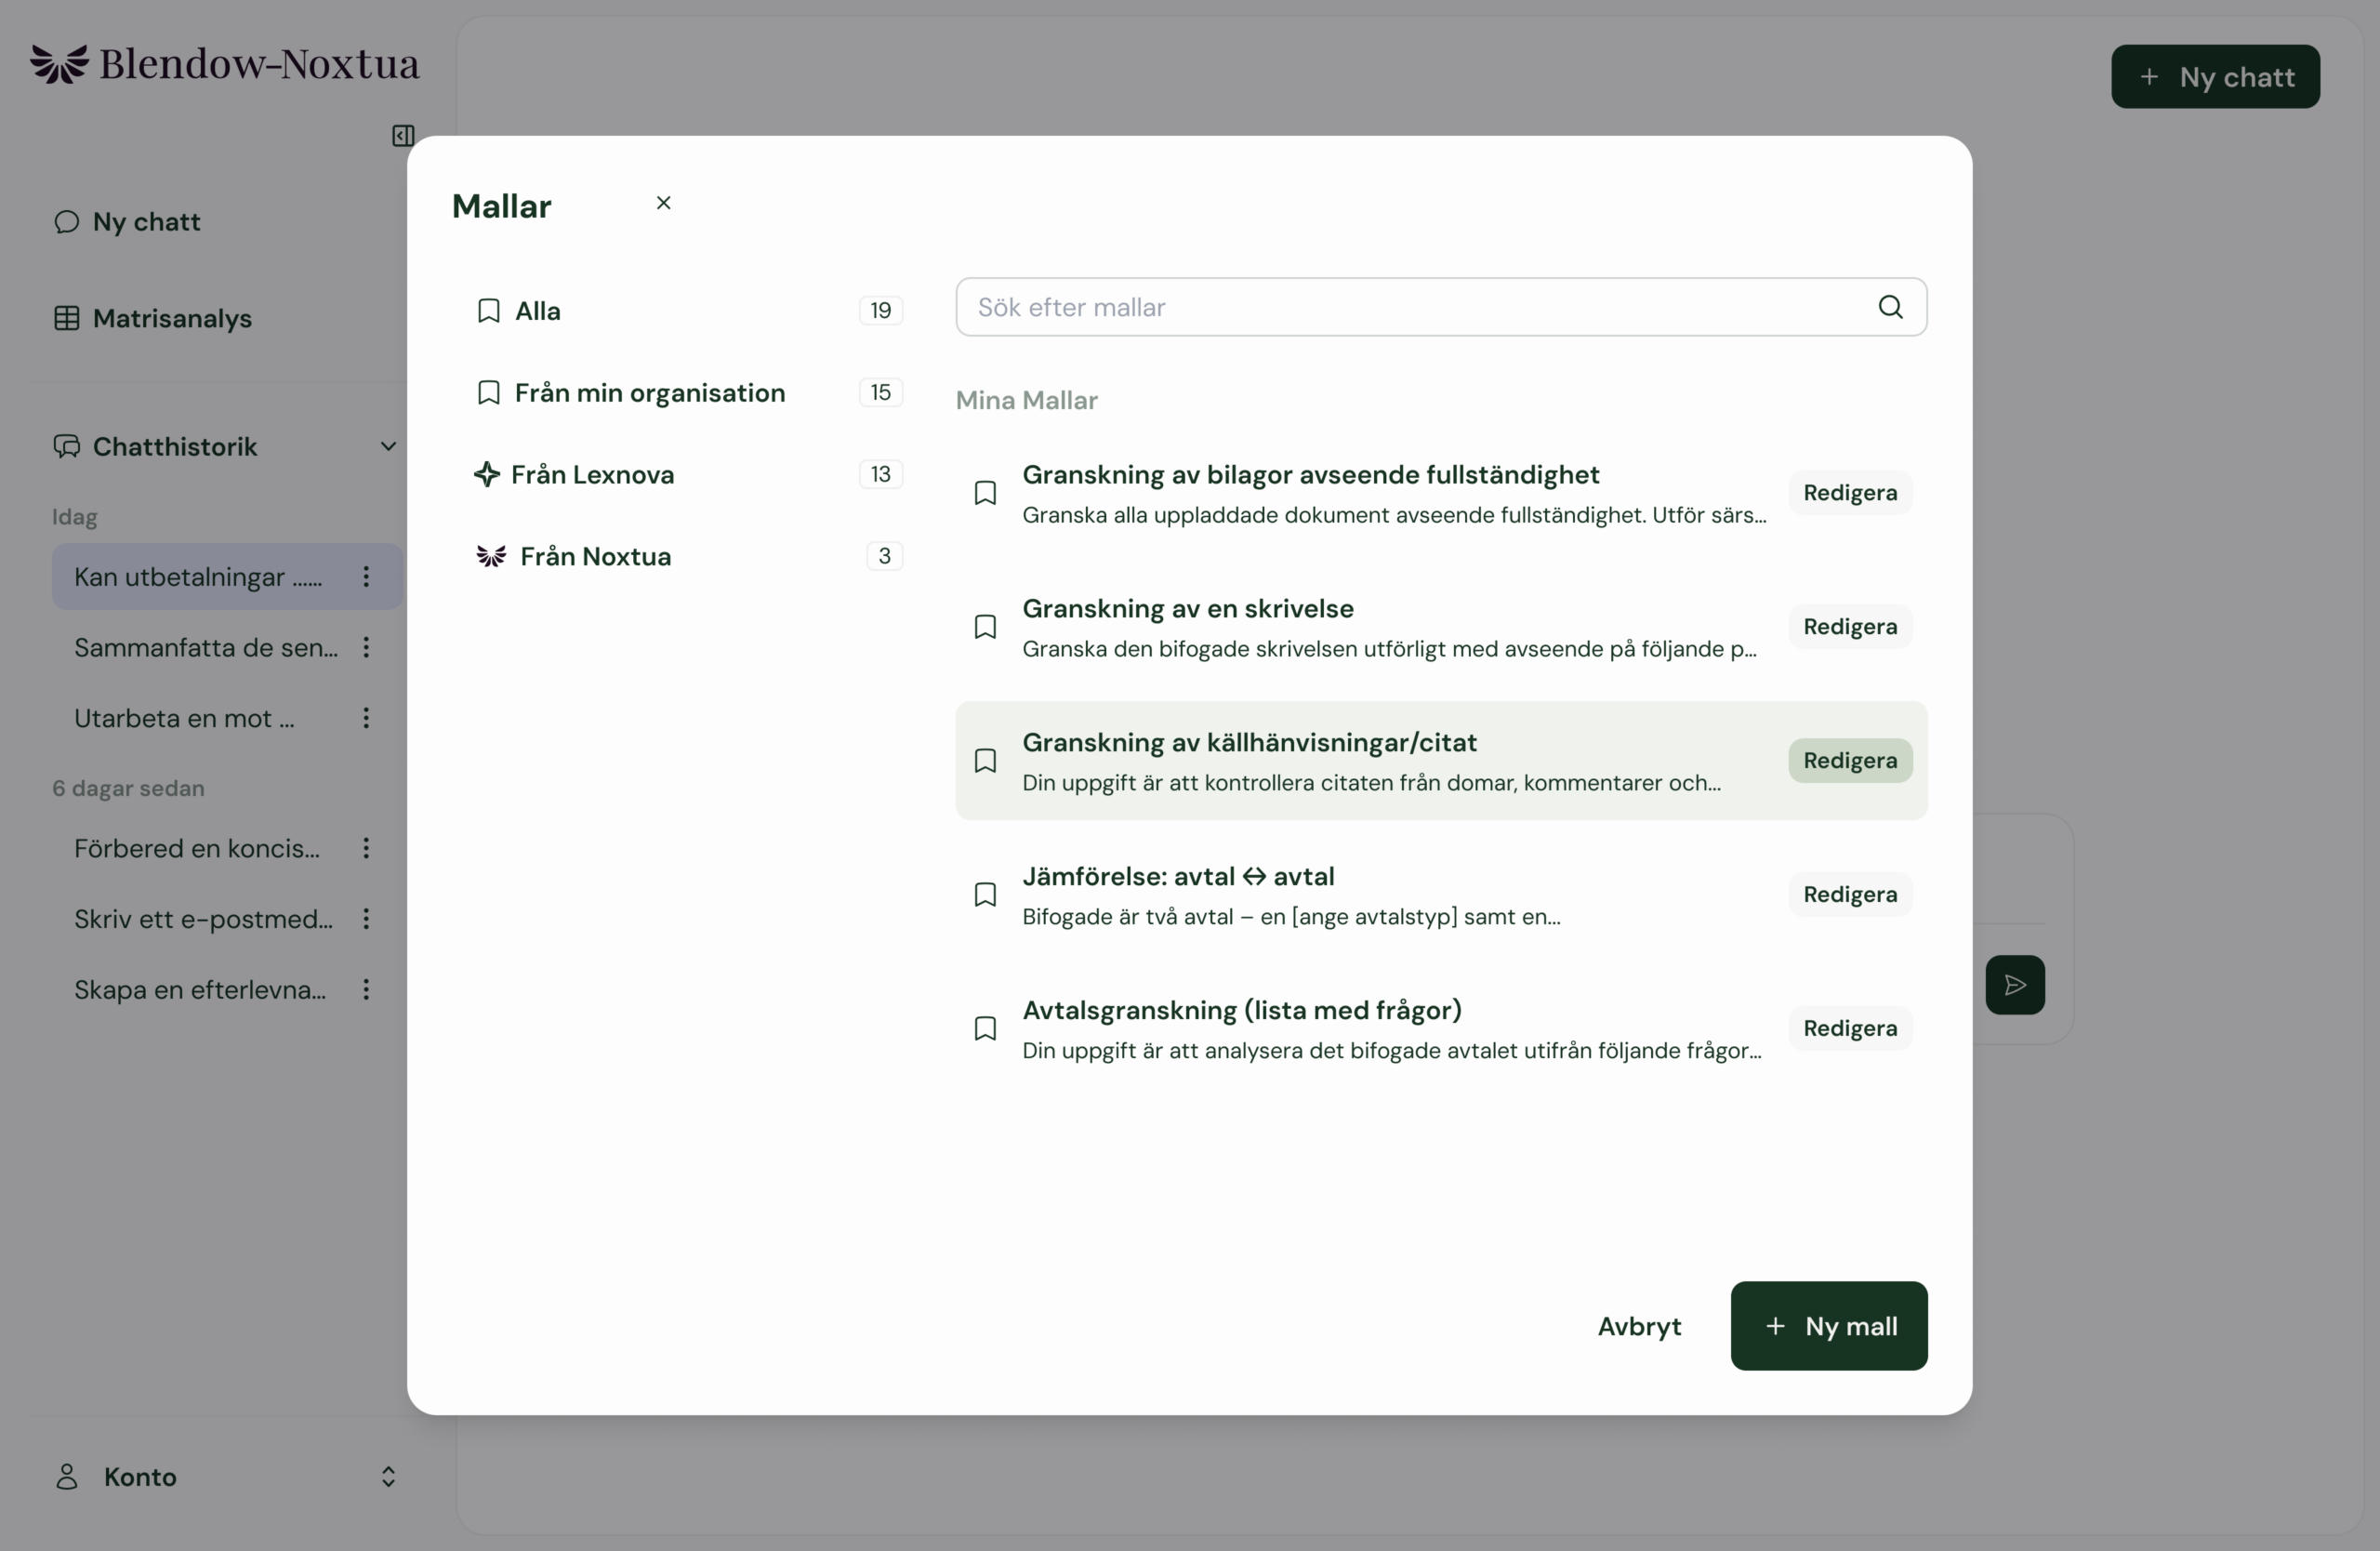The height and width of the screenshot is (1551, 2380).
Task: Open options for Utarbeta en mot chat
Action: click(366, 718)
